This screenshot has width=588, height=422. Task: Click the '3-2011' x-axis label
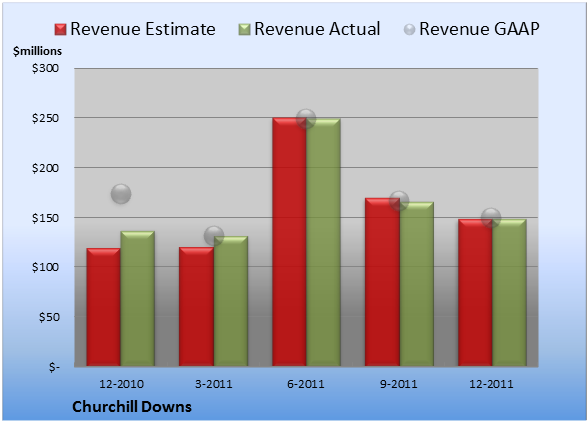(x=214, y=384)
